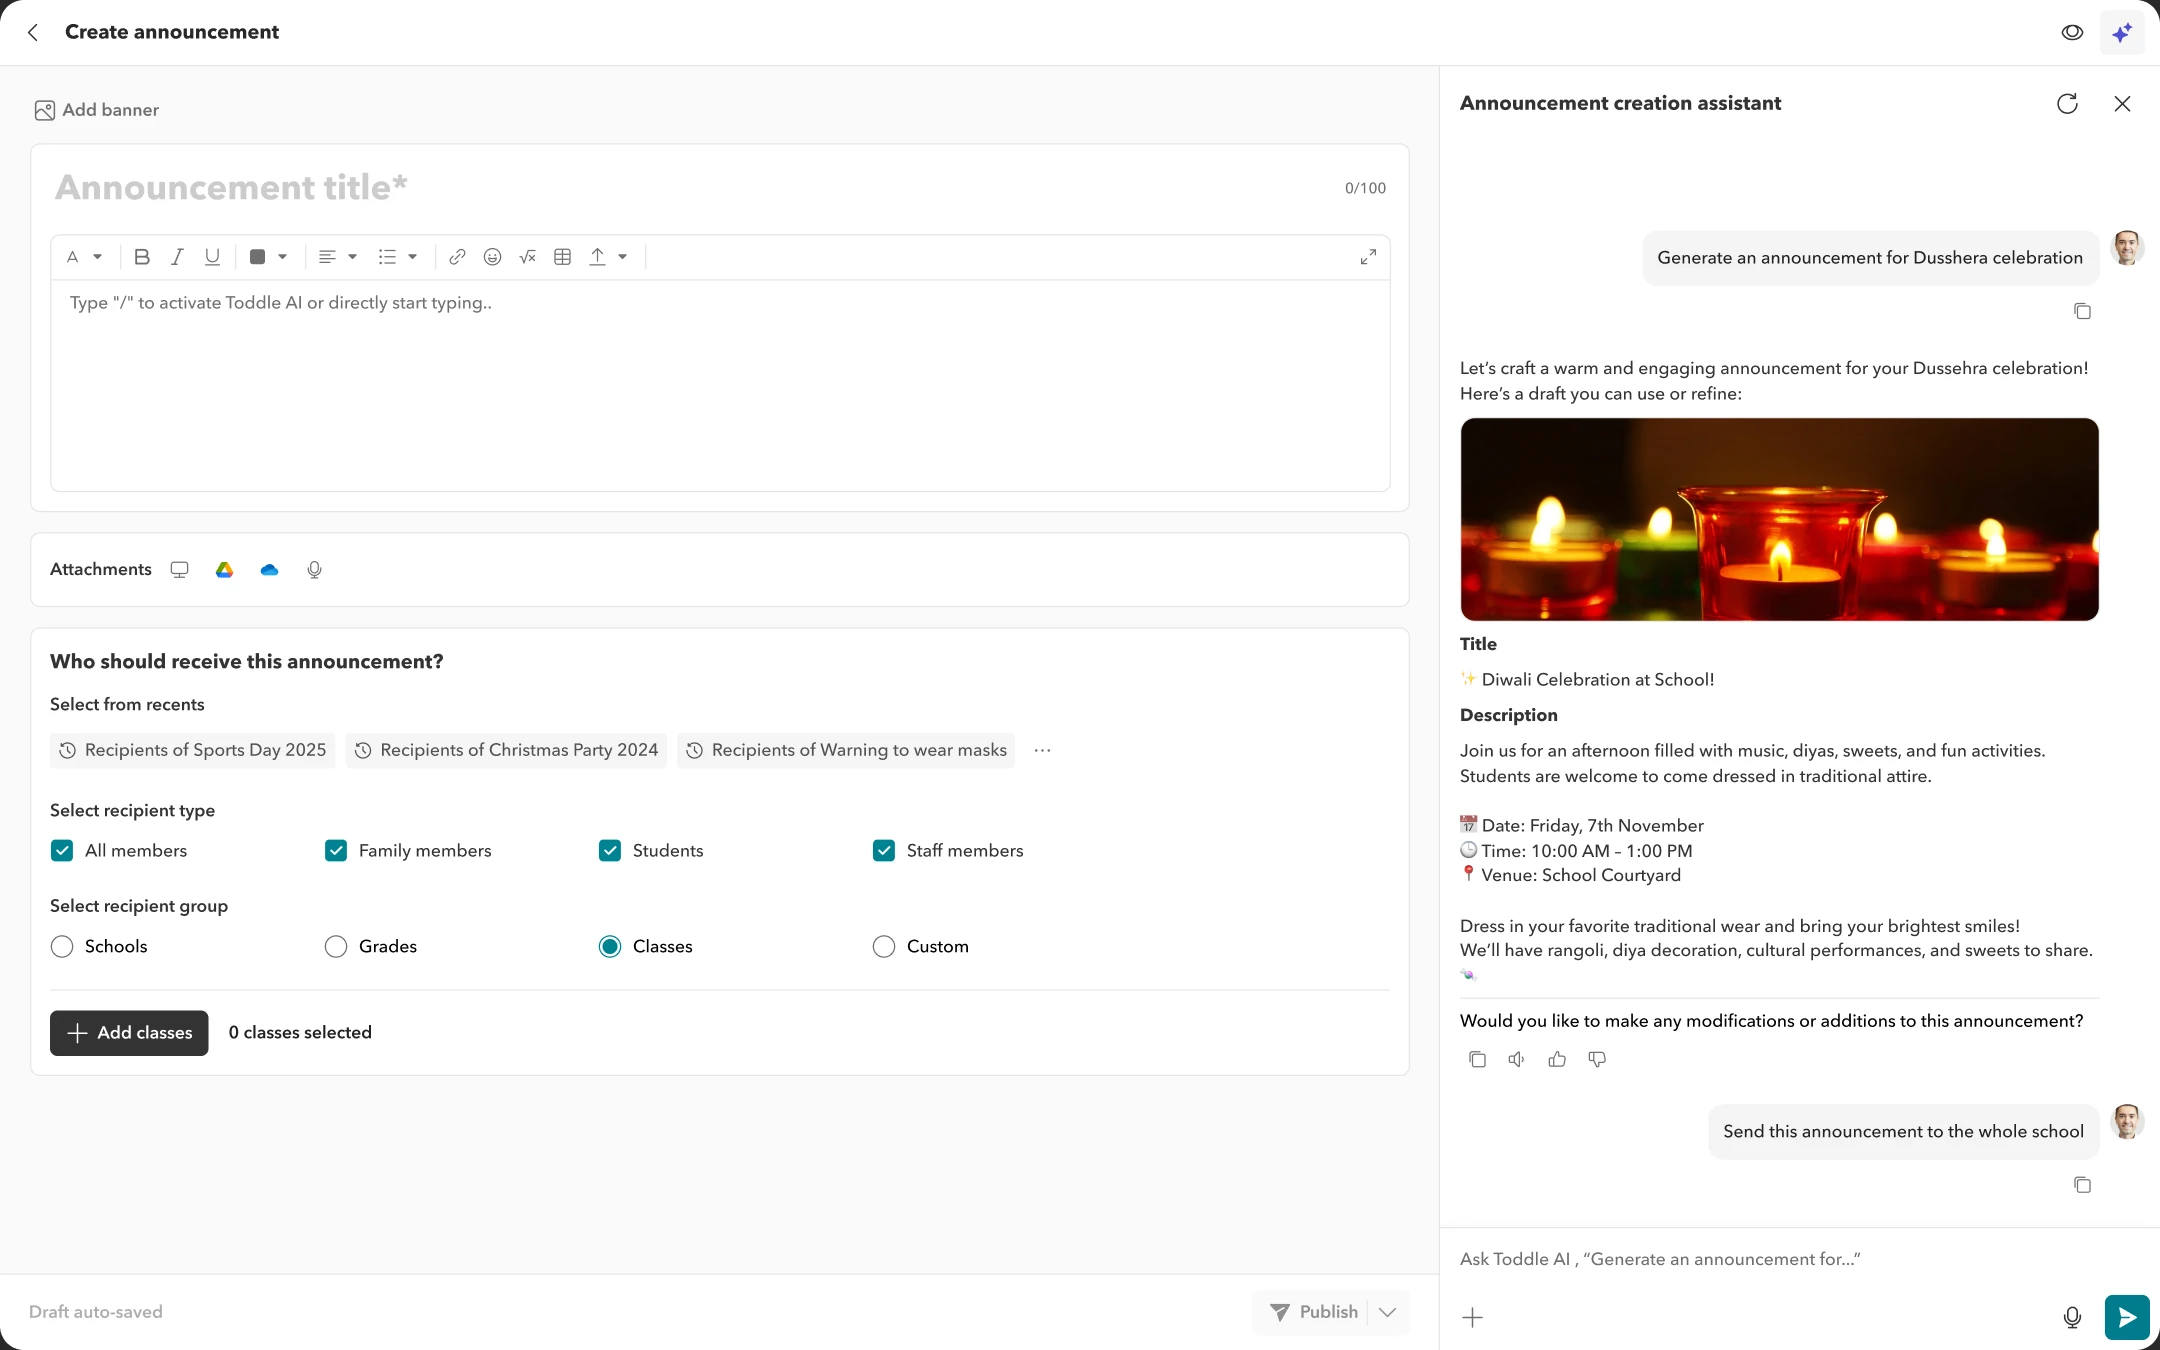The image size is (2160, 1350).
Task: Read the AI response aloud
Action: [1517, 1059]
